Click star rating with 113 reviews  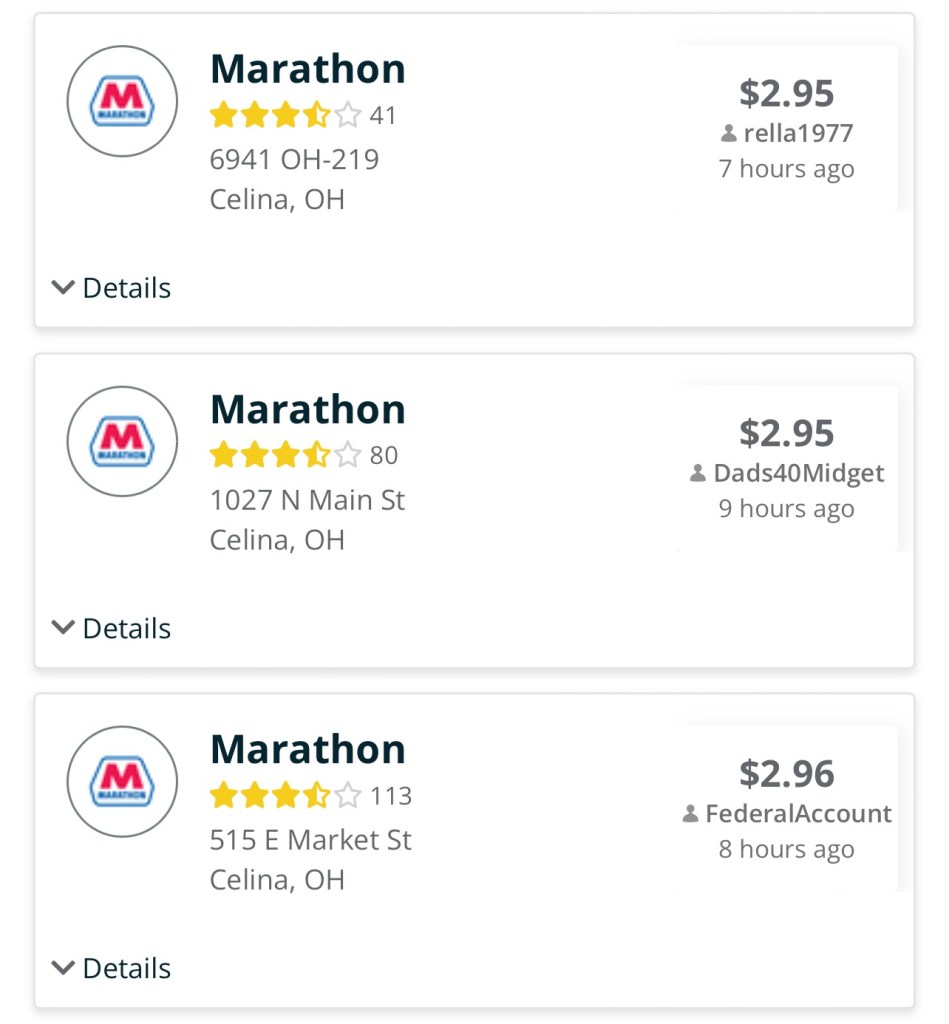point(284,796)
